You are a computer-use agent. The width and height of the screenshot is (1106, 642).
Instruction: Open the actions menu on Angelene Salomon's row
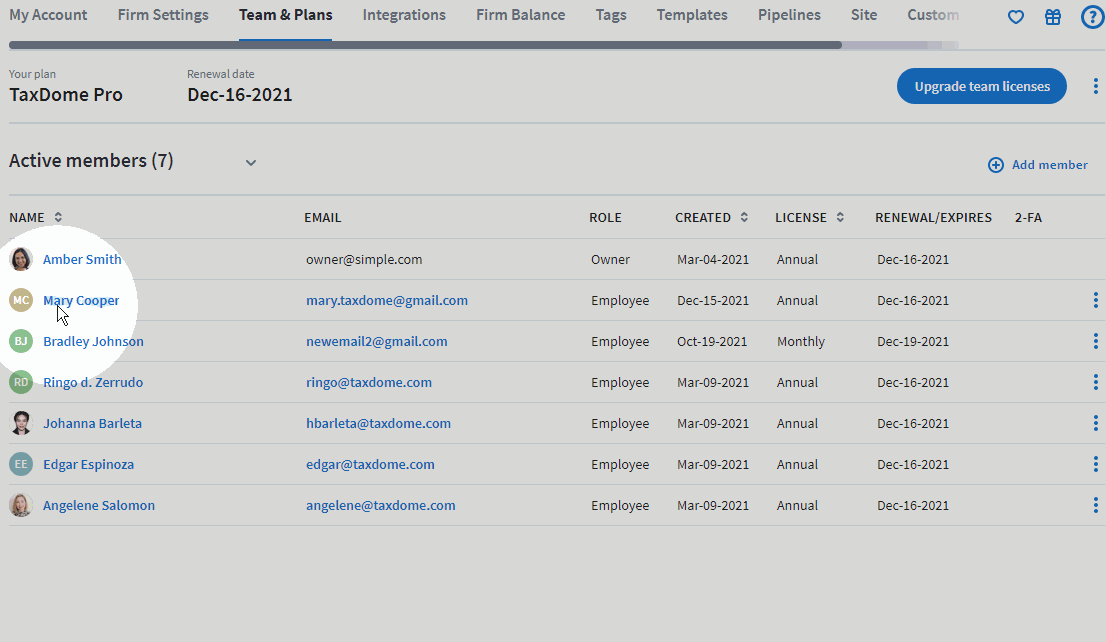[x=1095, y=505]
